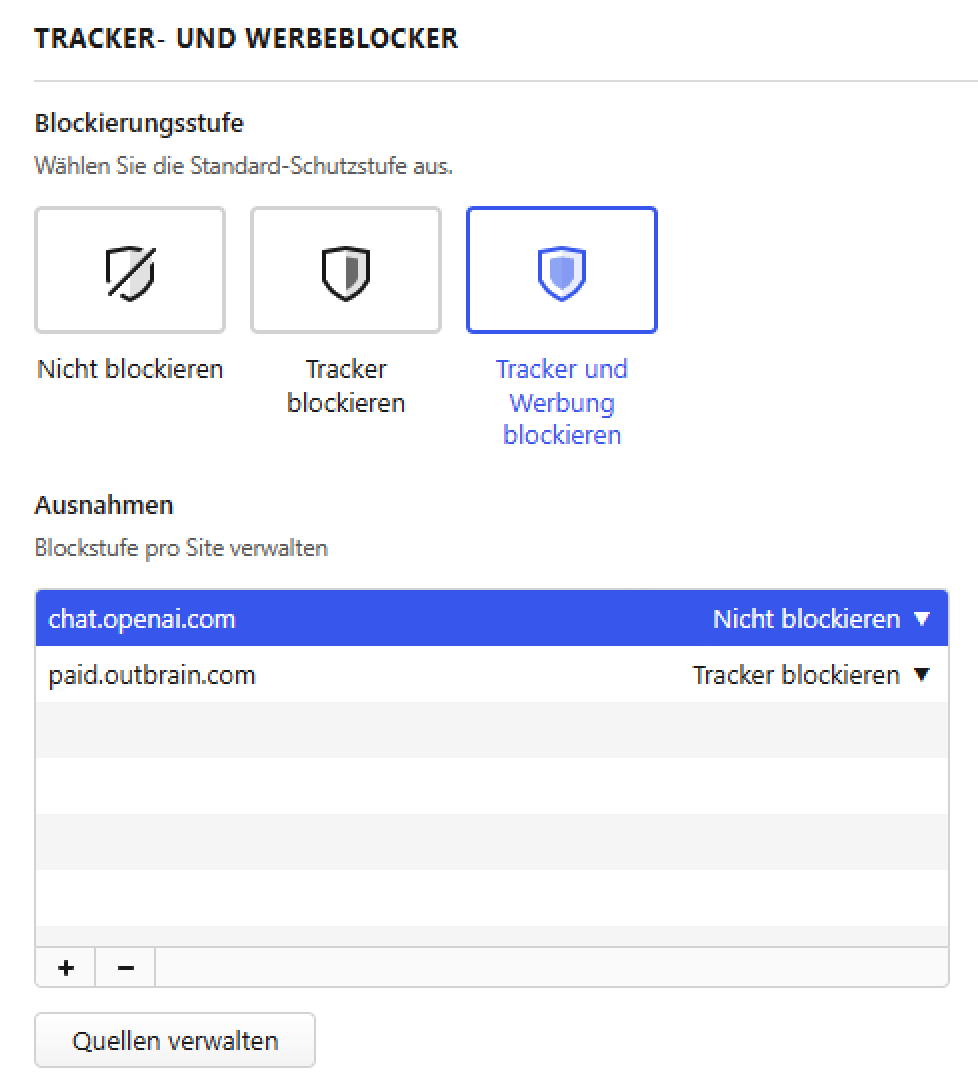Screen dimensions: 978x1090
Task: Choose the 'Tracker blockieren' caption under the shield tiles
Action: (346, 386)
